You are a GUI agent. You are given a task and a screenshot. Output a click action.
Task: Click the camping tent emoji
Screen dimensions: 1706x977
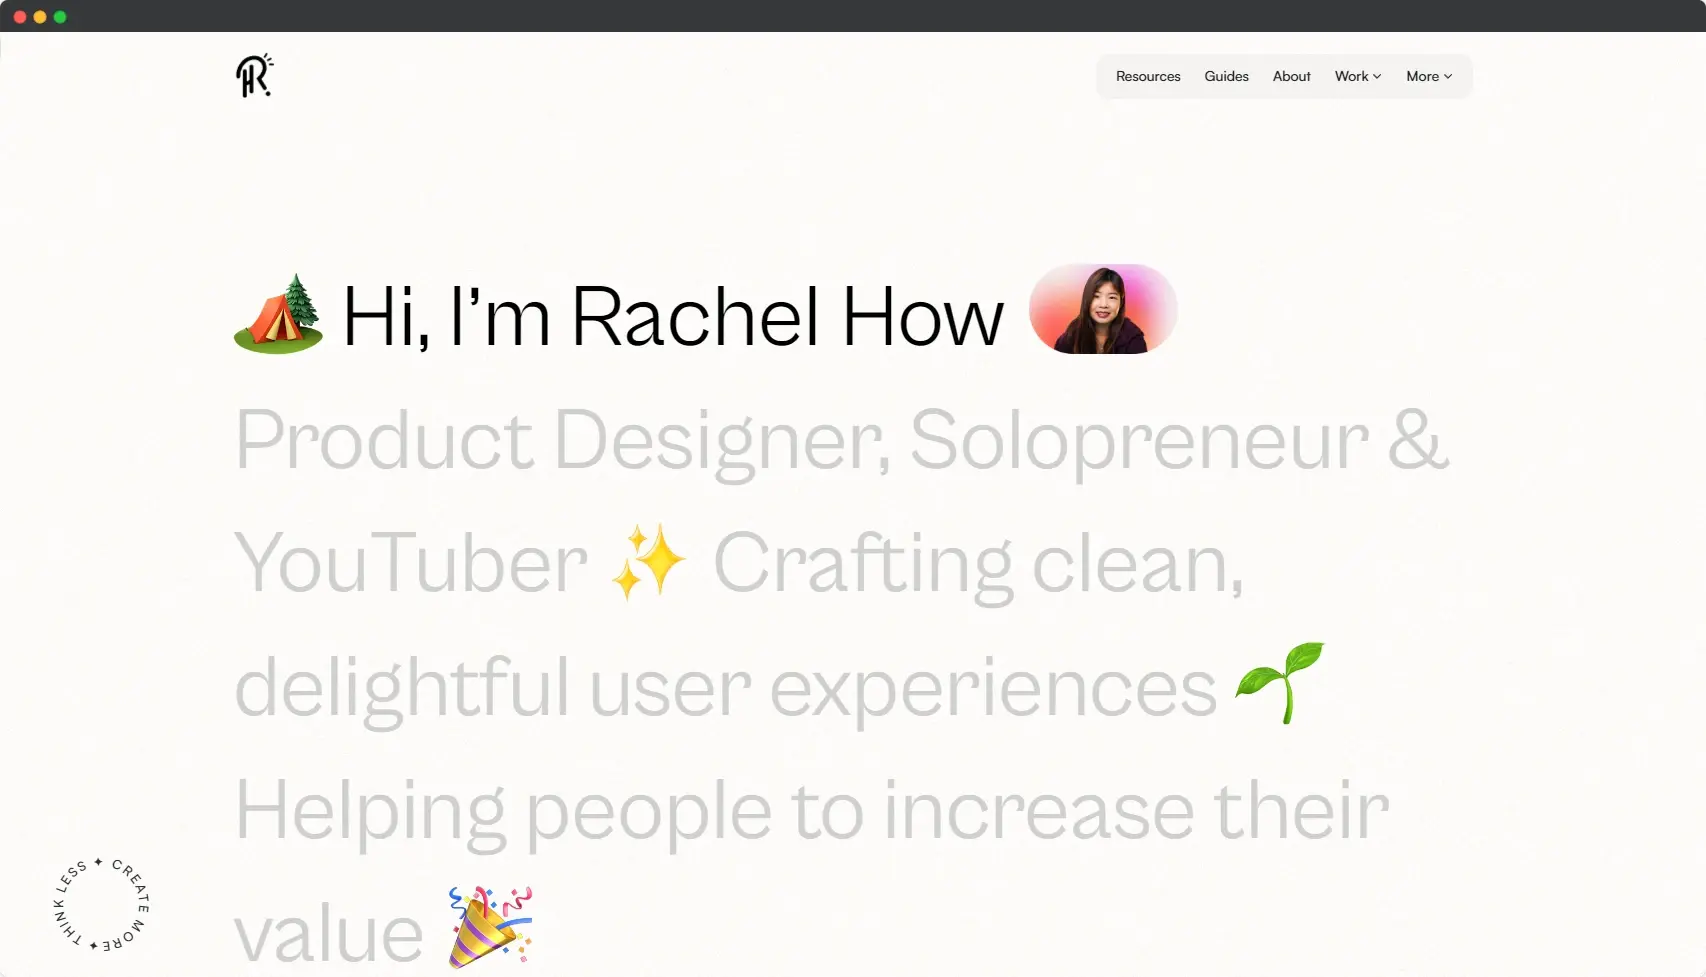coord(278,314)
